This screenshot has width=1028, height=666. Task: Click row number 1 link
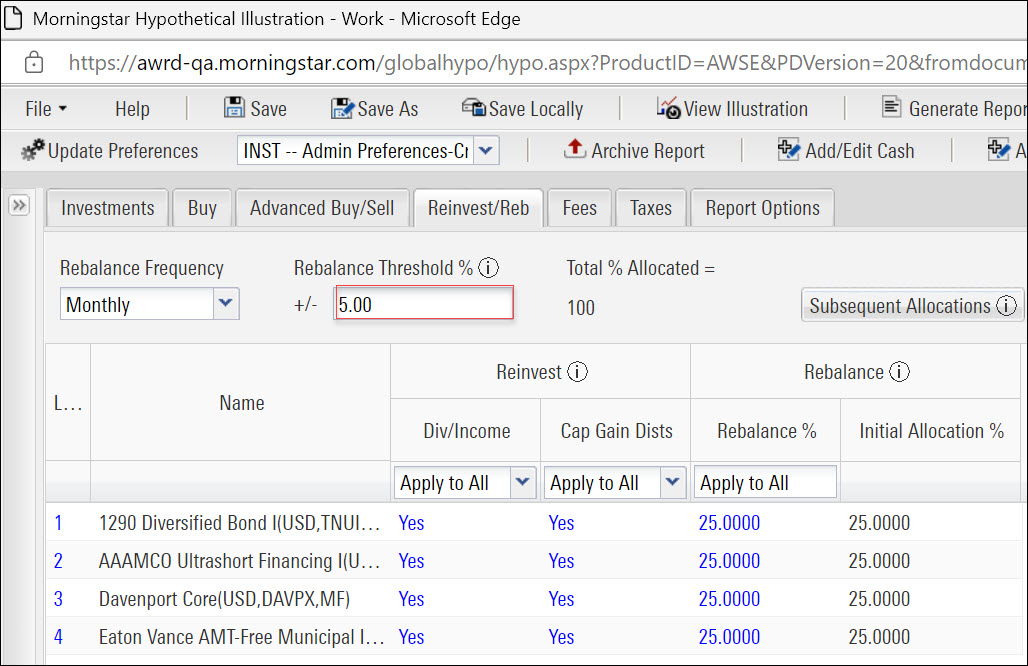(58, 522)
